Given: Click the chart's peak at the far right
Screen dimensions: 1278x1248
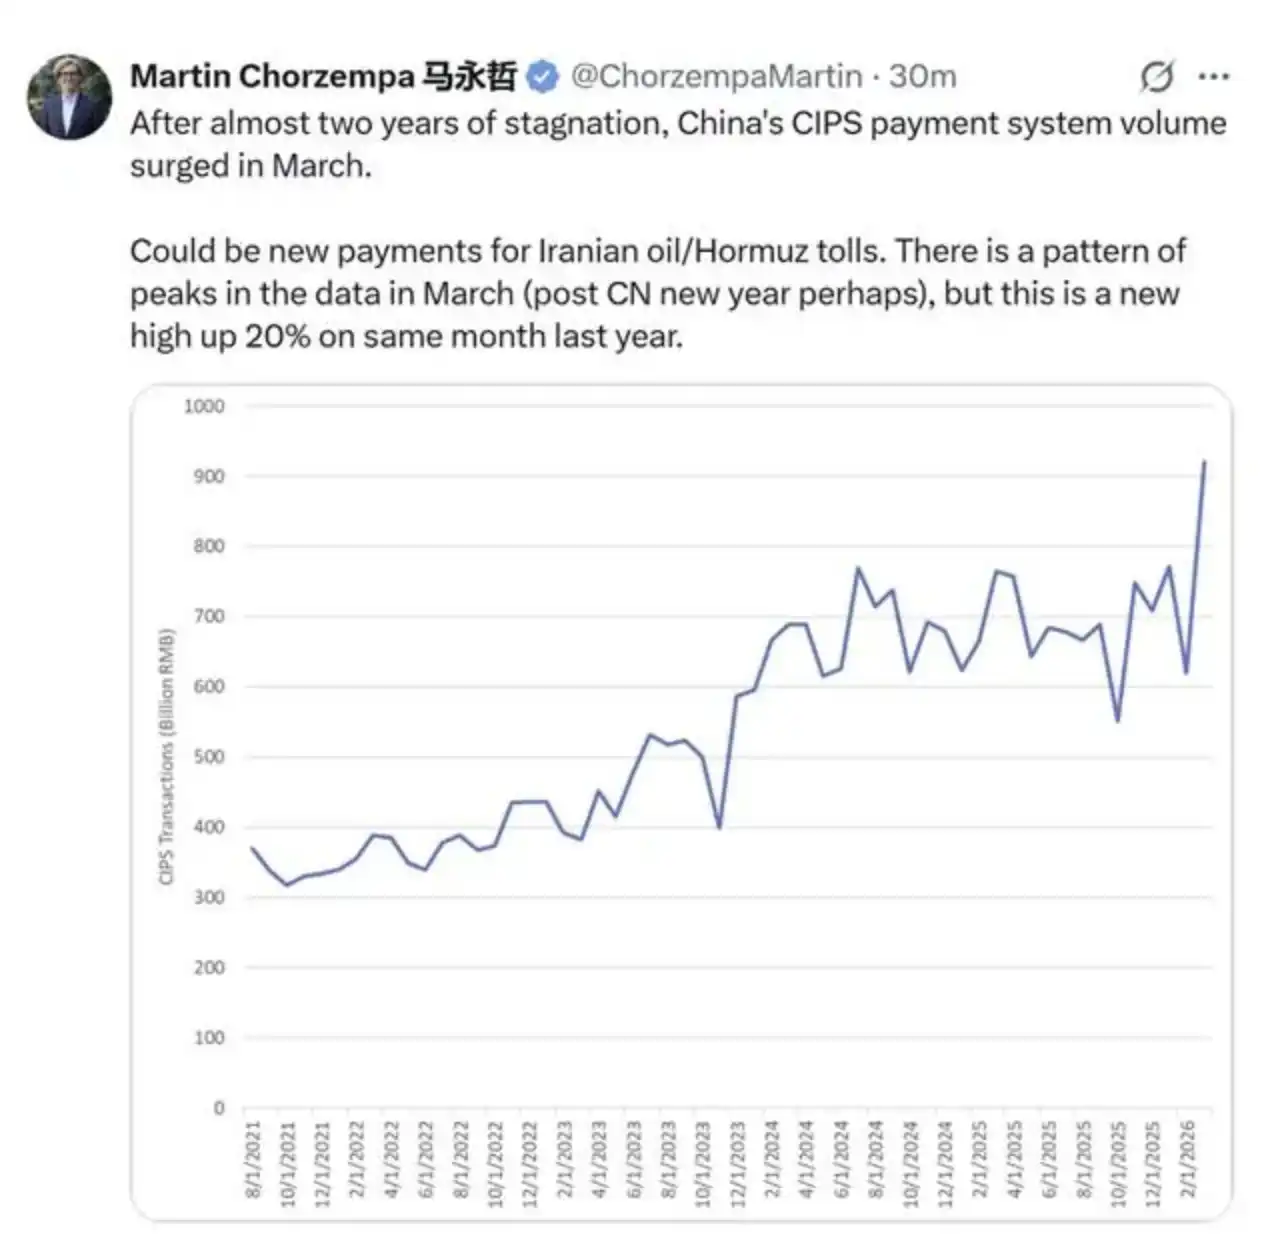Looking at the screenshot, I should [1204, 463].
